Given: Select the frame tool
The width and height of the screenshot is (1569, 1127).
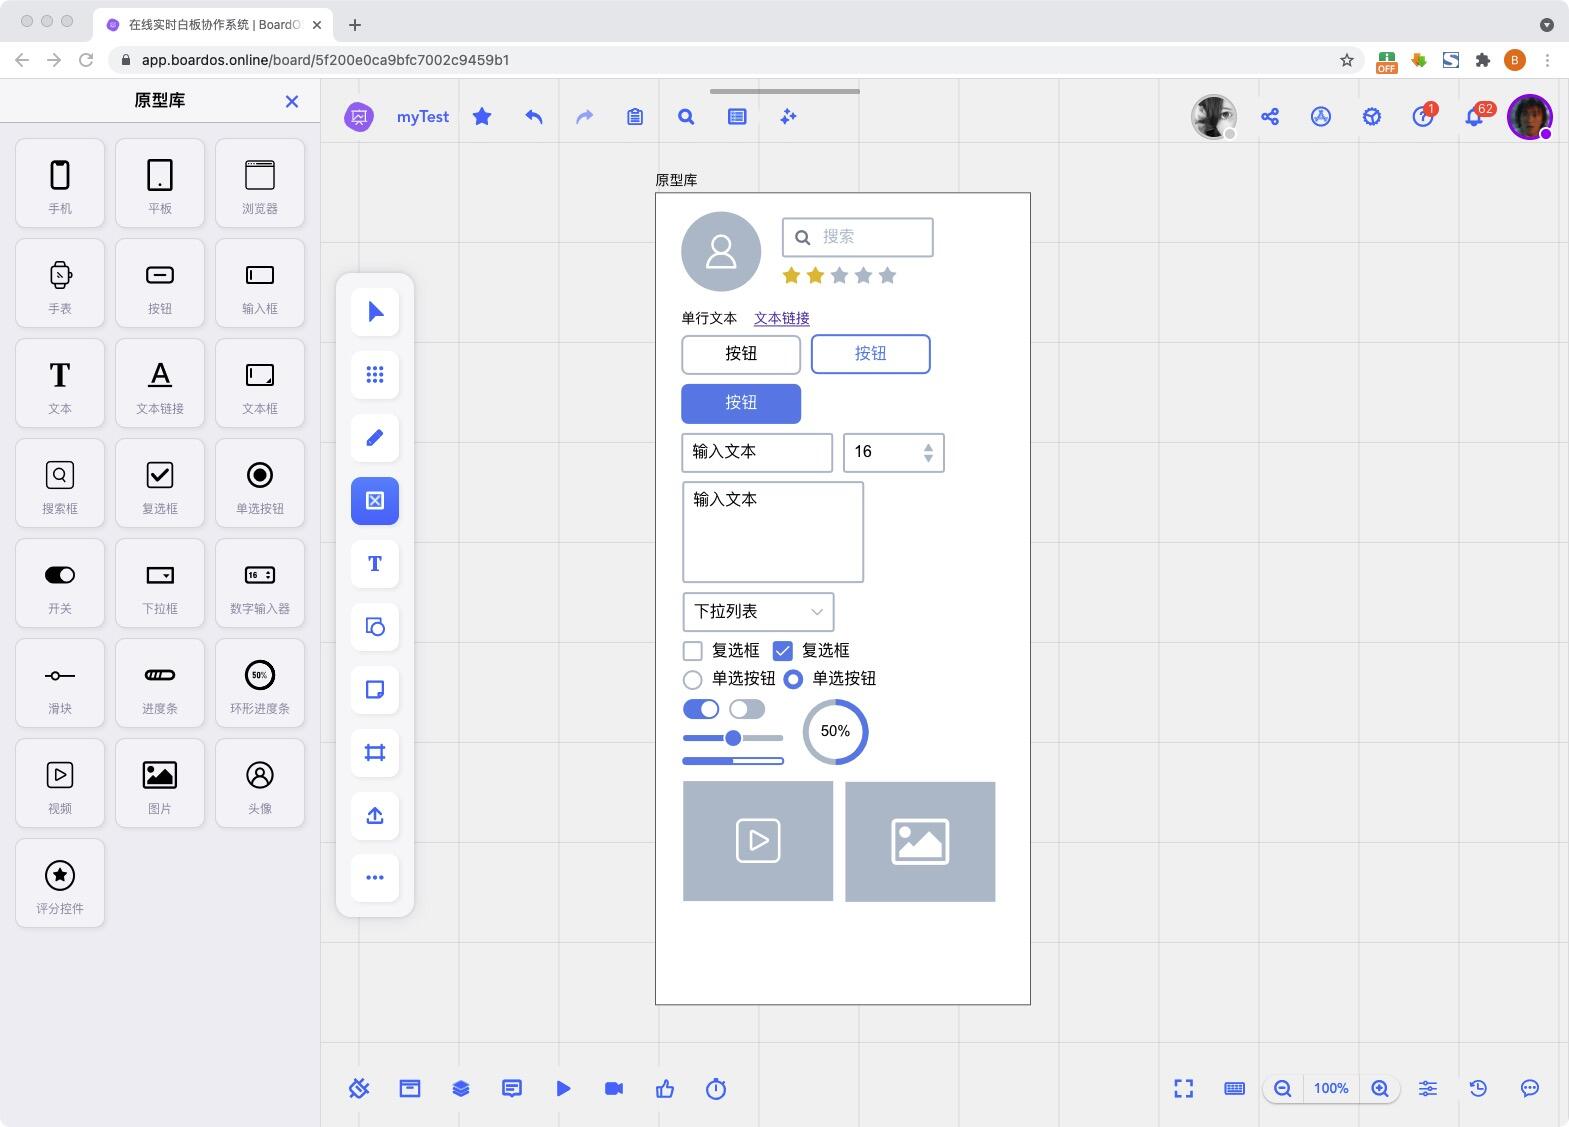Looking at the screenshot, I should point(375,753).
